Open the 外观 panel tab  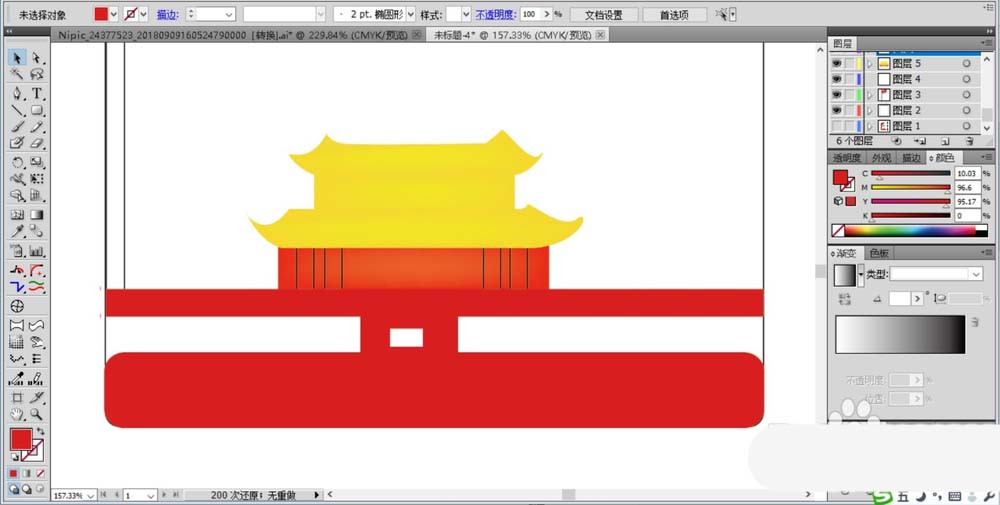tap(881, 157)
